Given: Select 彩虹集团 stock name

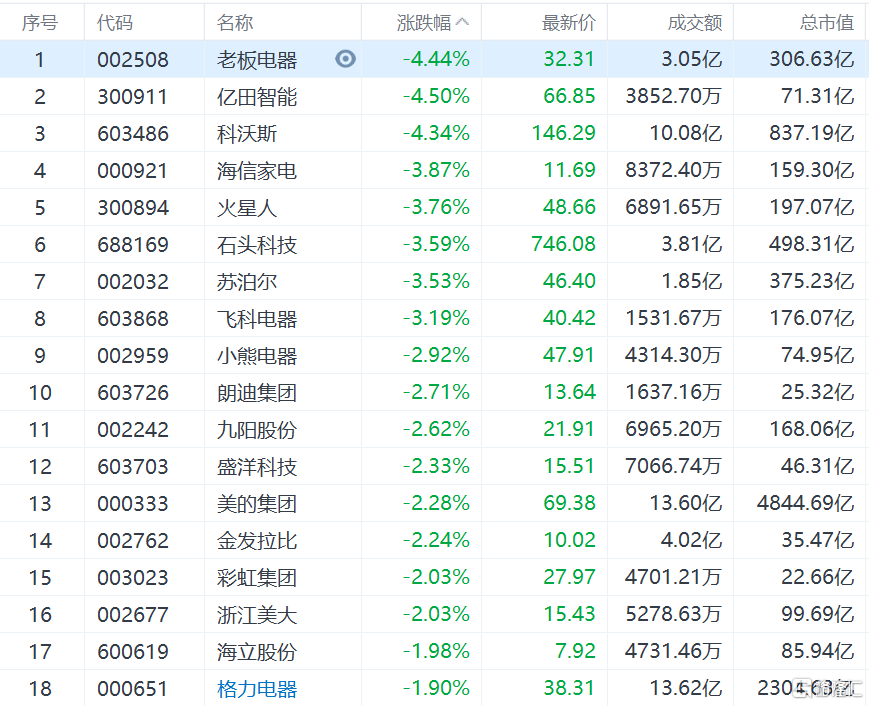Looking at the screenshot, I should click(x=257, y=578).
